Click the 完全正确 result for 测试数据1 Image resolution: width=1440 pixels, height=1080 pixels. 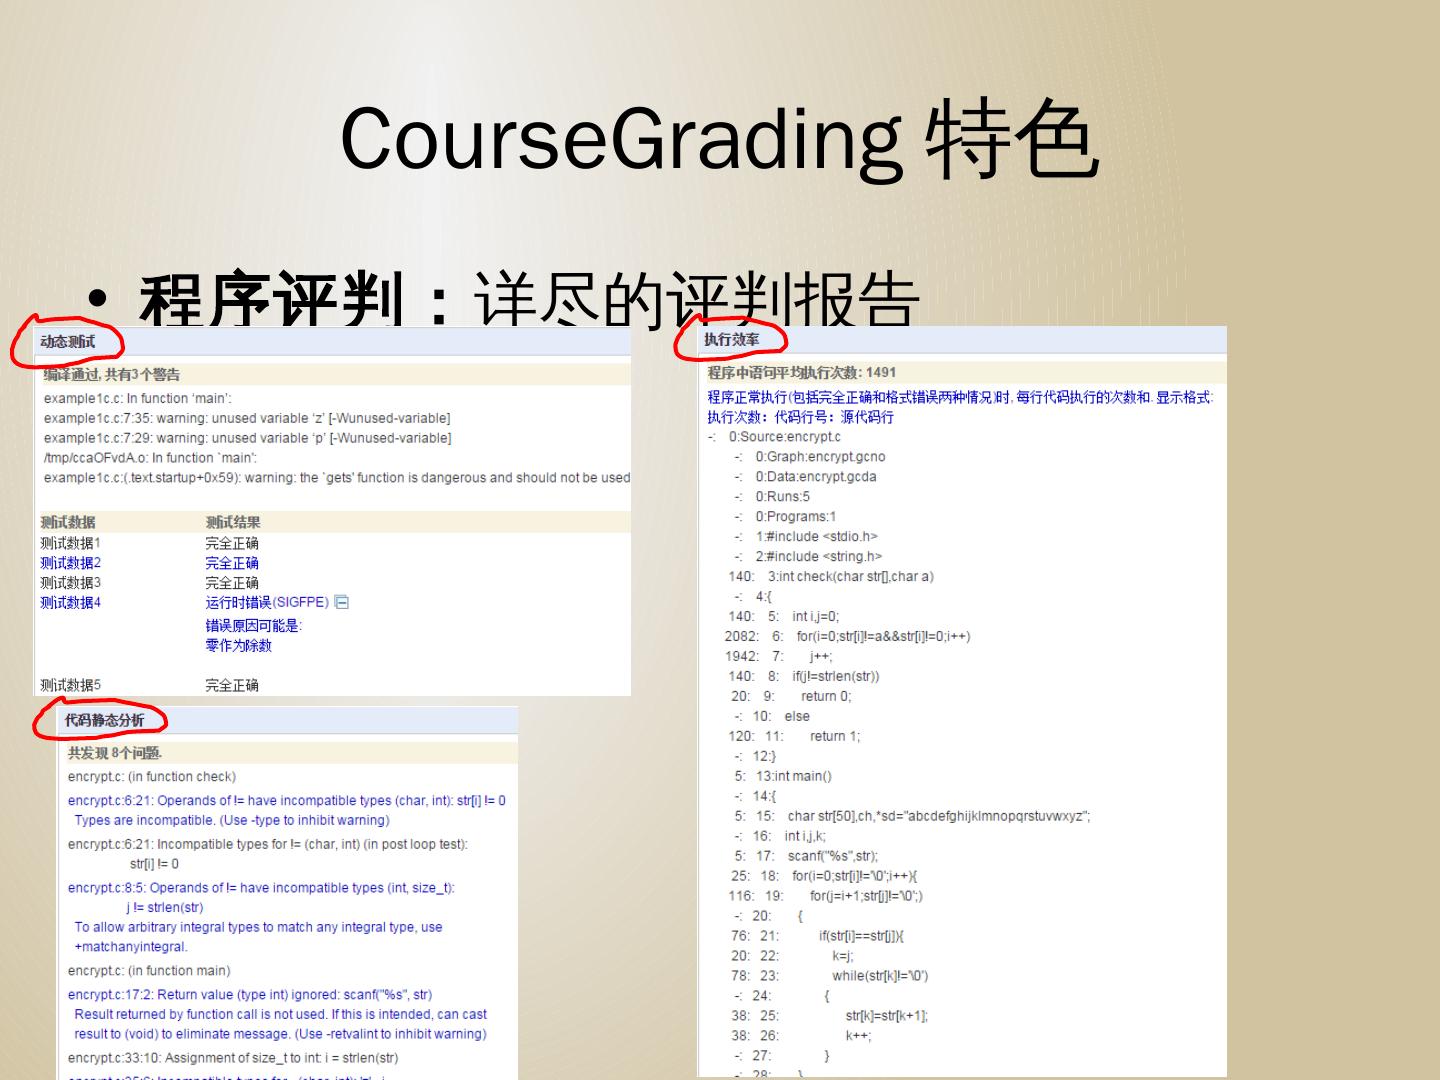[x=232, y=543]
